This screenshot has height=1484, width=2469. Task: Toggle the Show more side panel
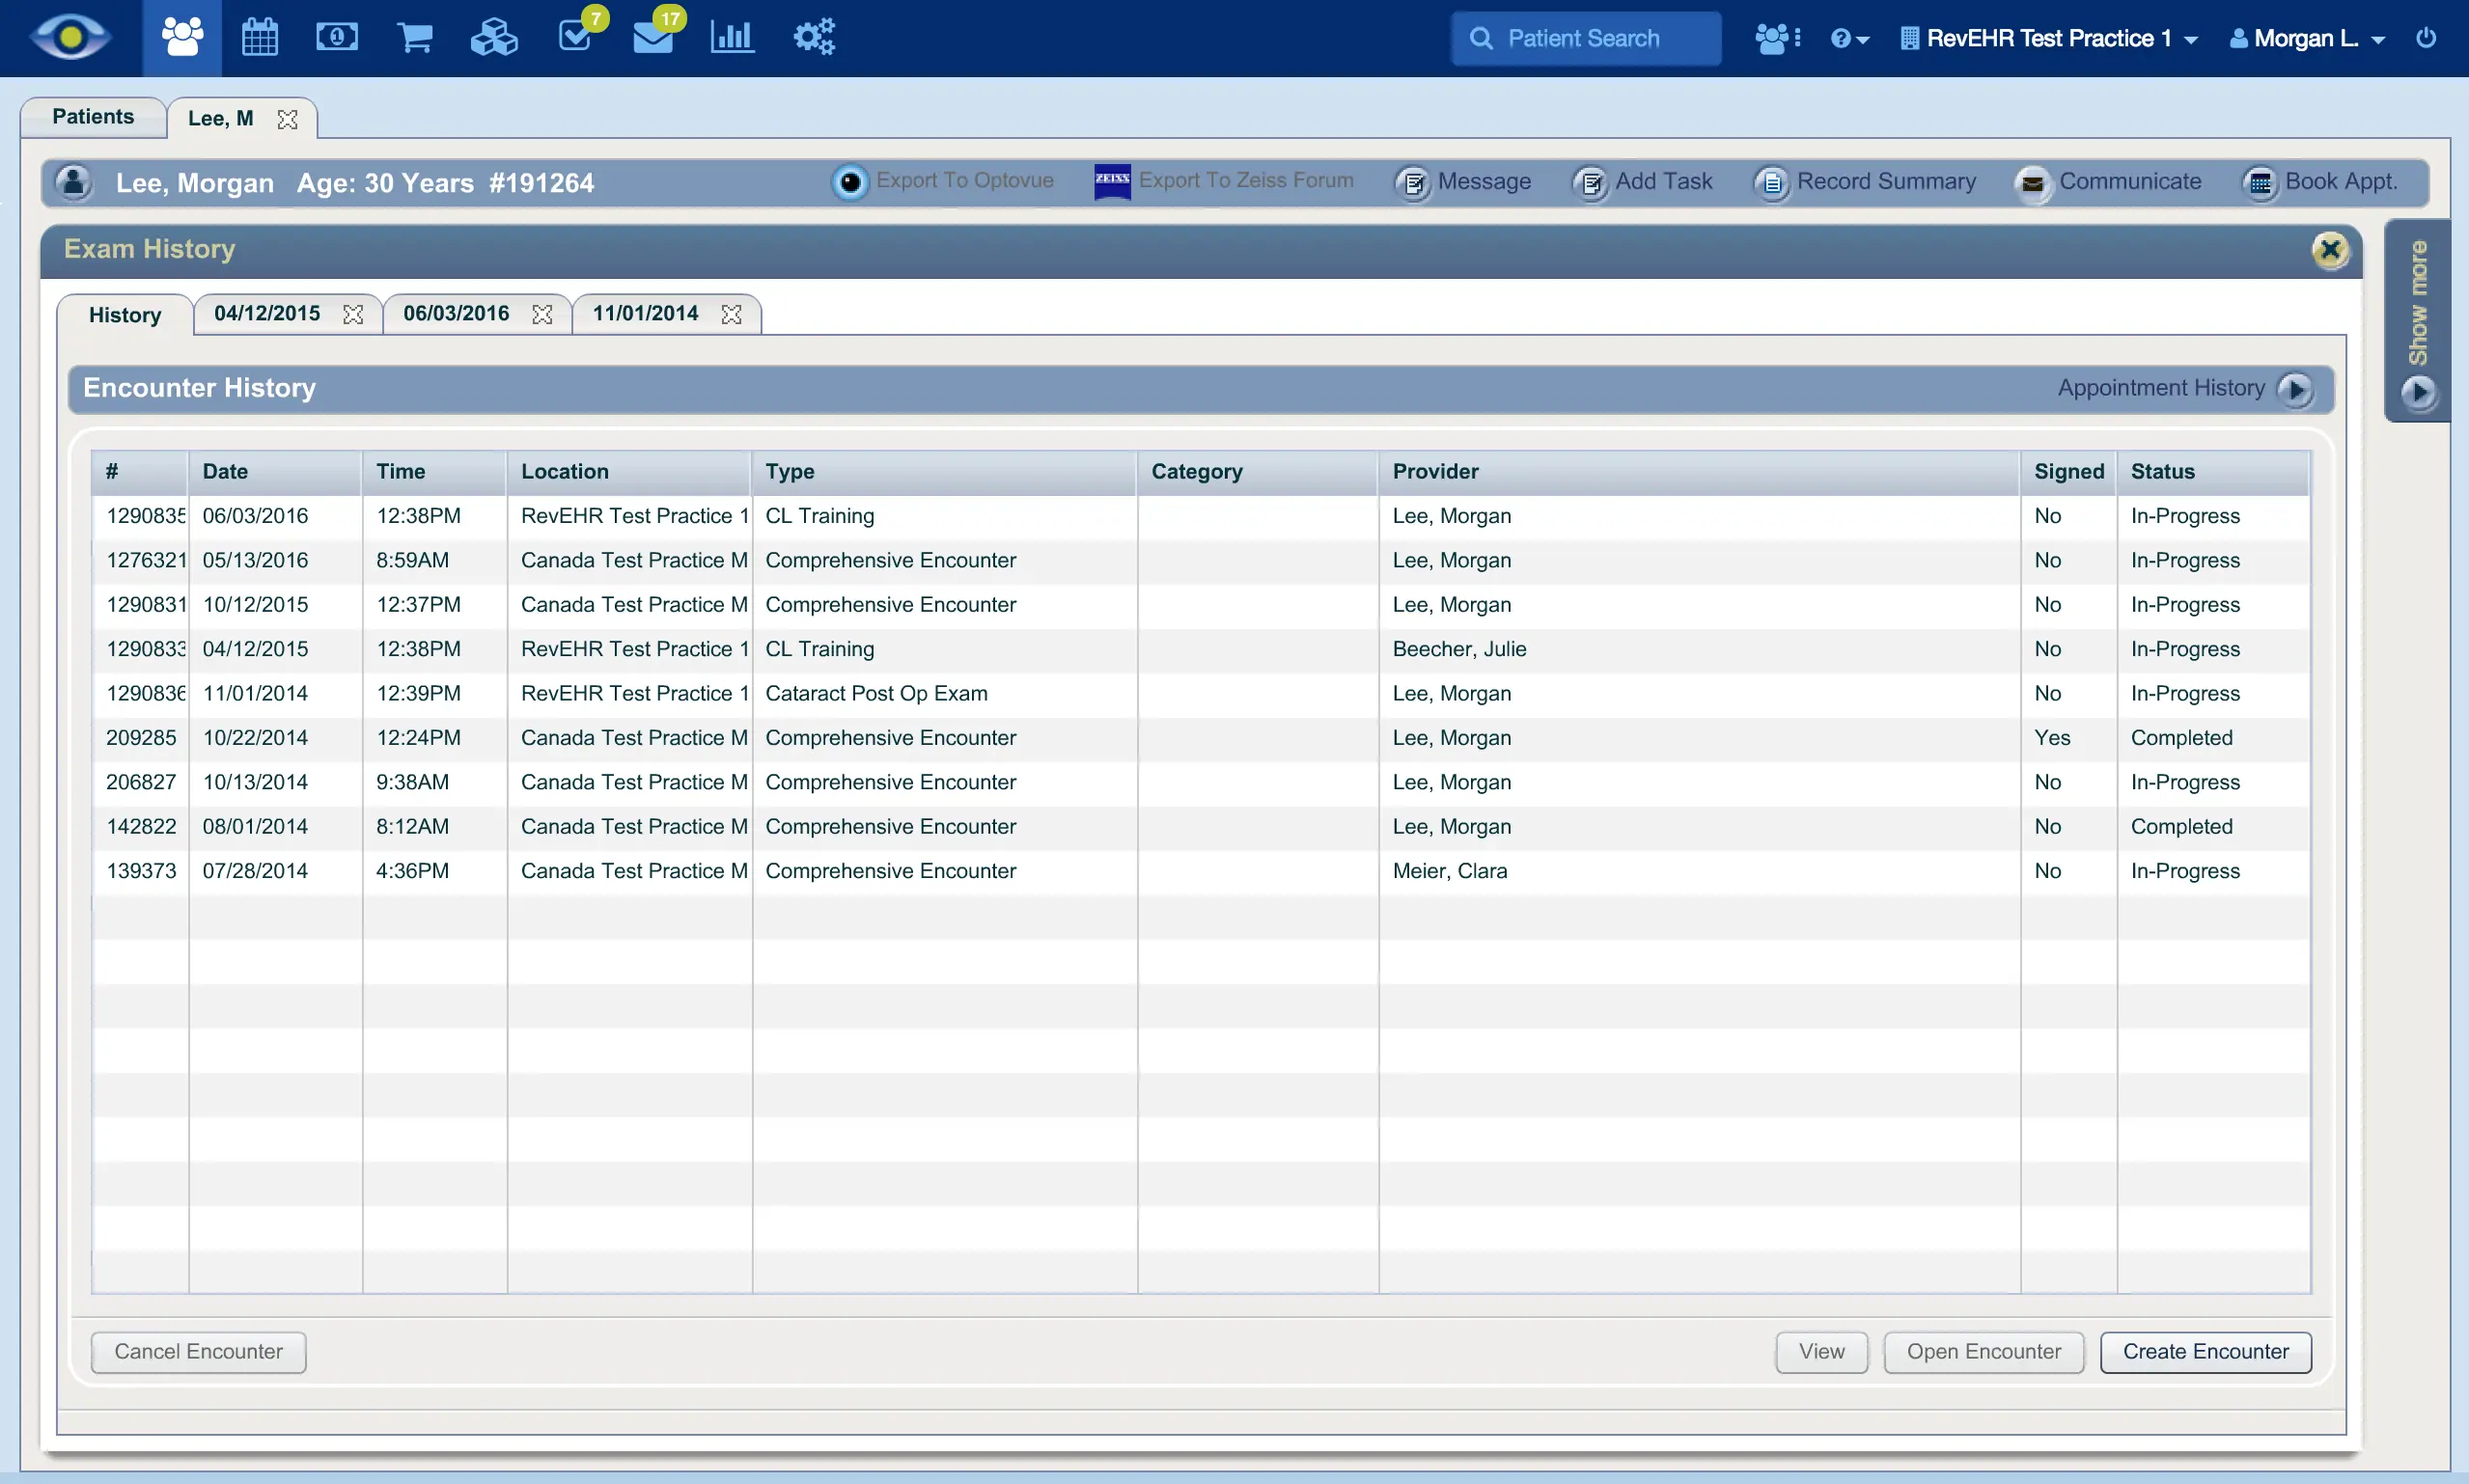(2419, 320)
